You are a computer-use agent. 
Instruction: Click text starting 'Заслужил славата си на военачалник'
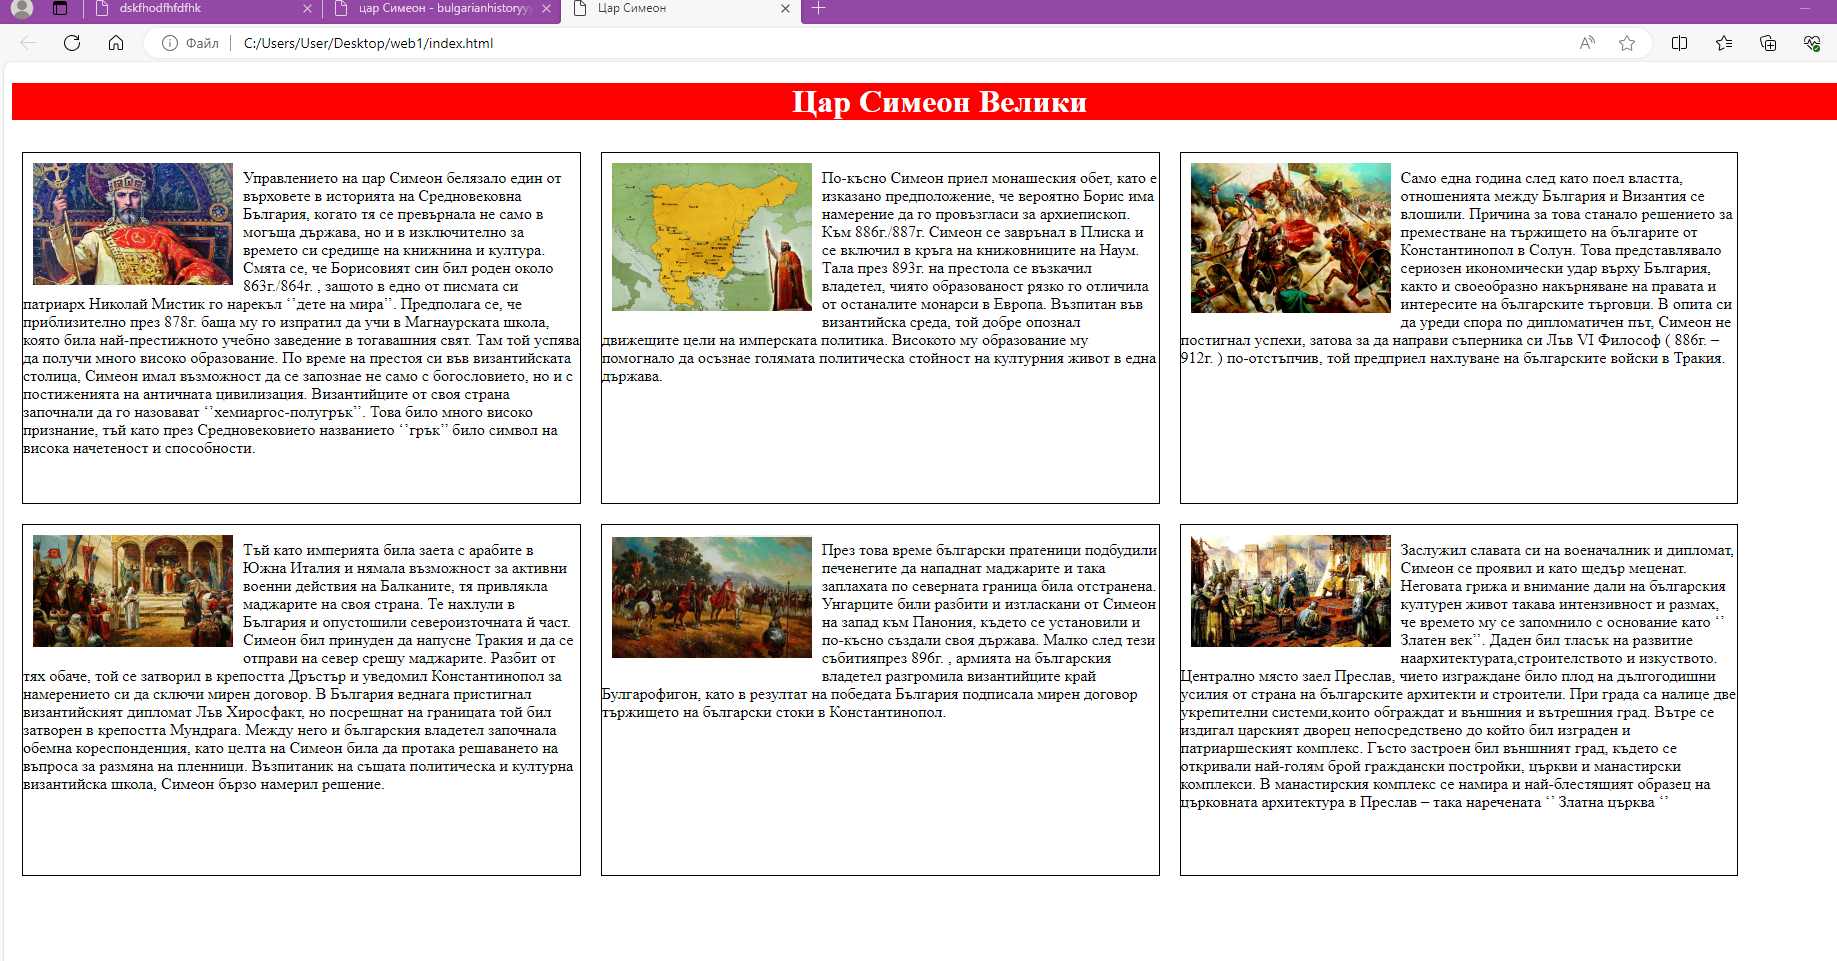tap(1458, 676)
